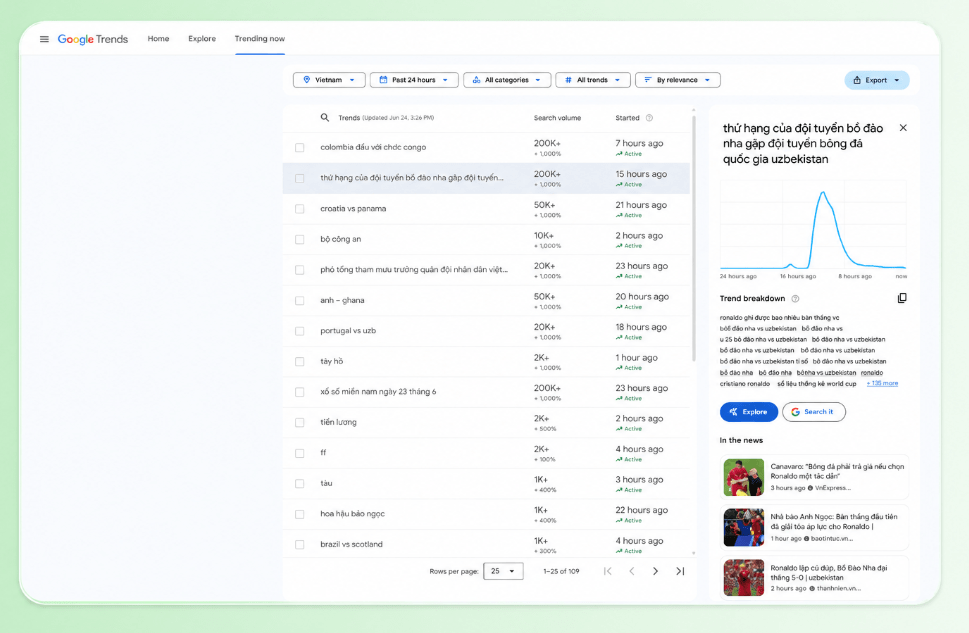Check the hoa hậu bảo ngọc checkbox

pos(300,514)
